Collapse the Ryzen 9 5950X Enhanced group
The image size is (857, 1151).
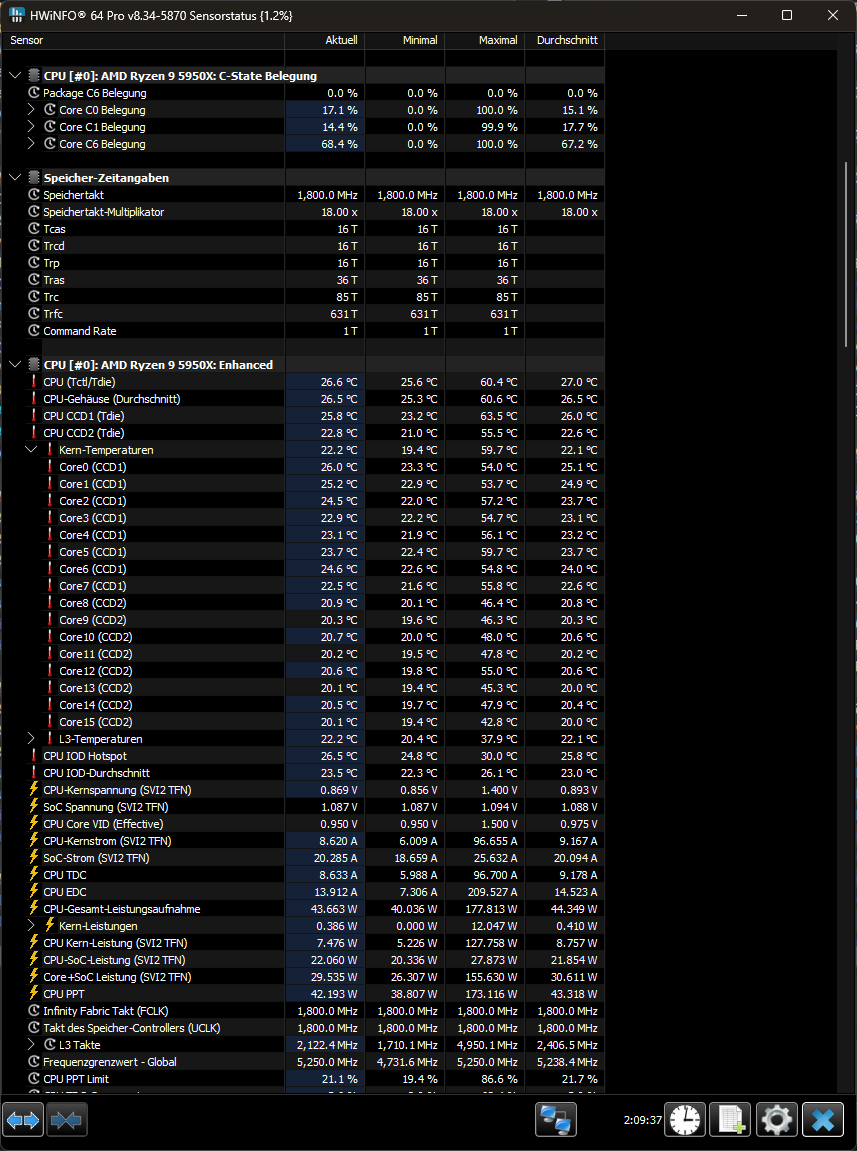pos(15,365)
